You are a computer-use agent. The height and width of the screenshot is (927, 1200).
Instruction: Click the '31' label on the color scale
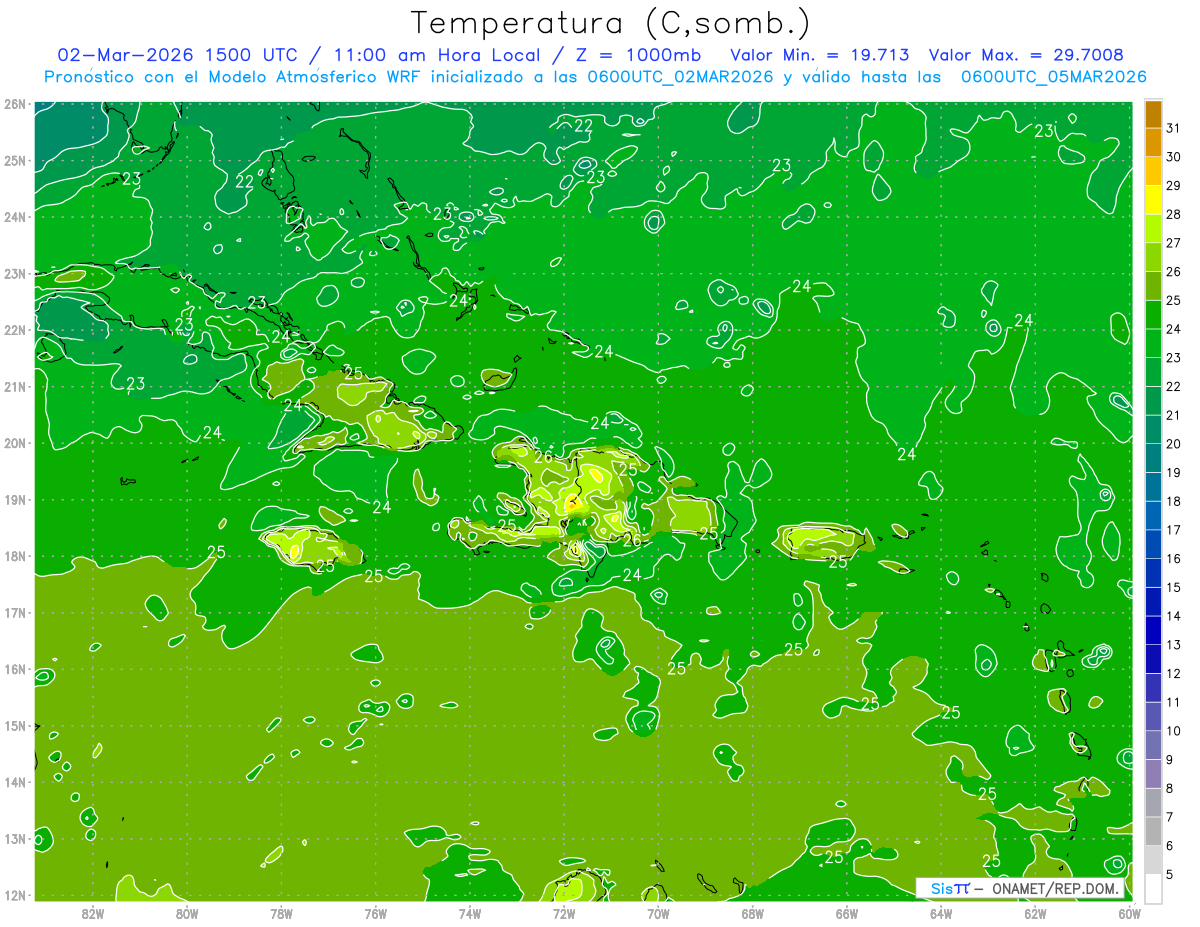tap(1174, 128)
